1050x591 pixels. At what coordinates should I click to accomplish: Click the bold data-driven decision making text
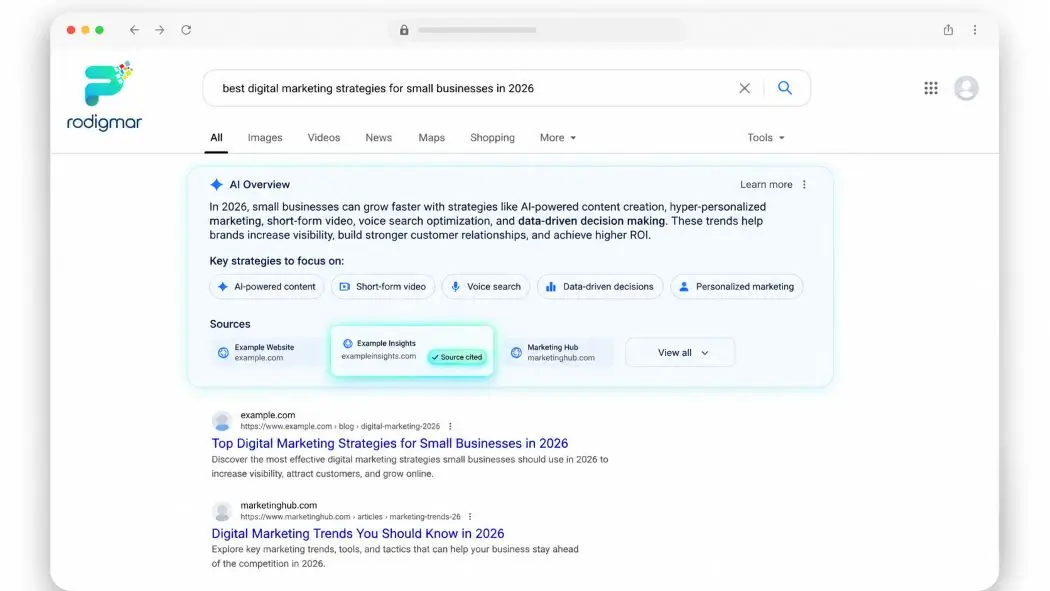591,221
